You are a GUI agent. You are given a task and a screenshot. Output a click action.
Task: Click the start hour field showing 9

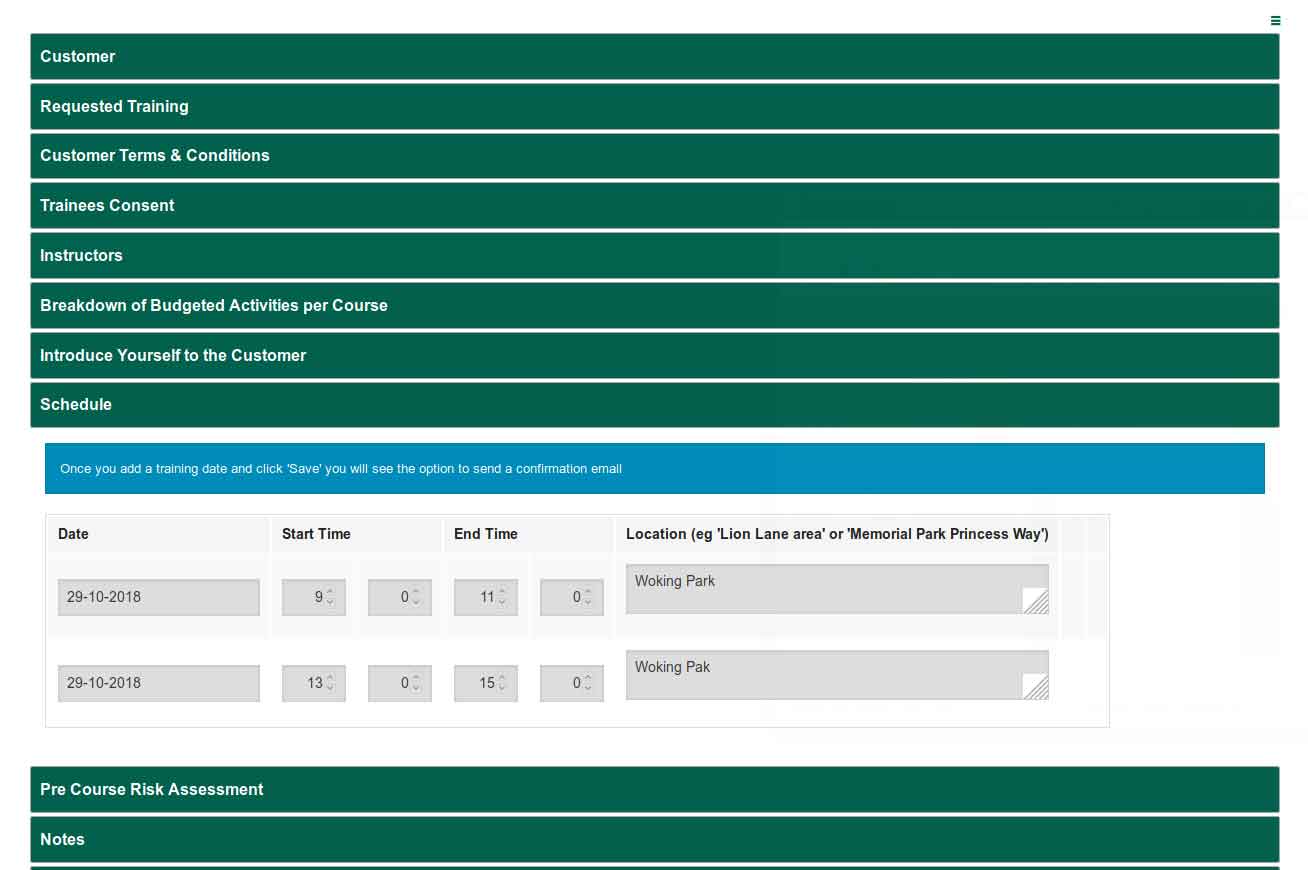click(x=314, y=597)
